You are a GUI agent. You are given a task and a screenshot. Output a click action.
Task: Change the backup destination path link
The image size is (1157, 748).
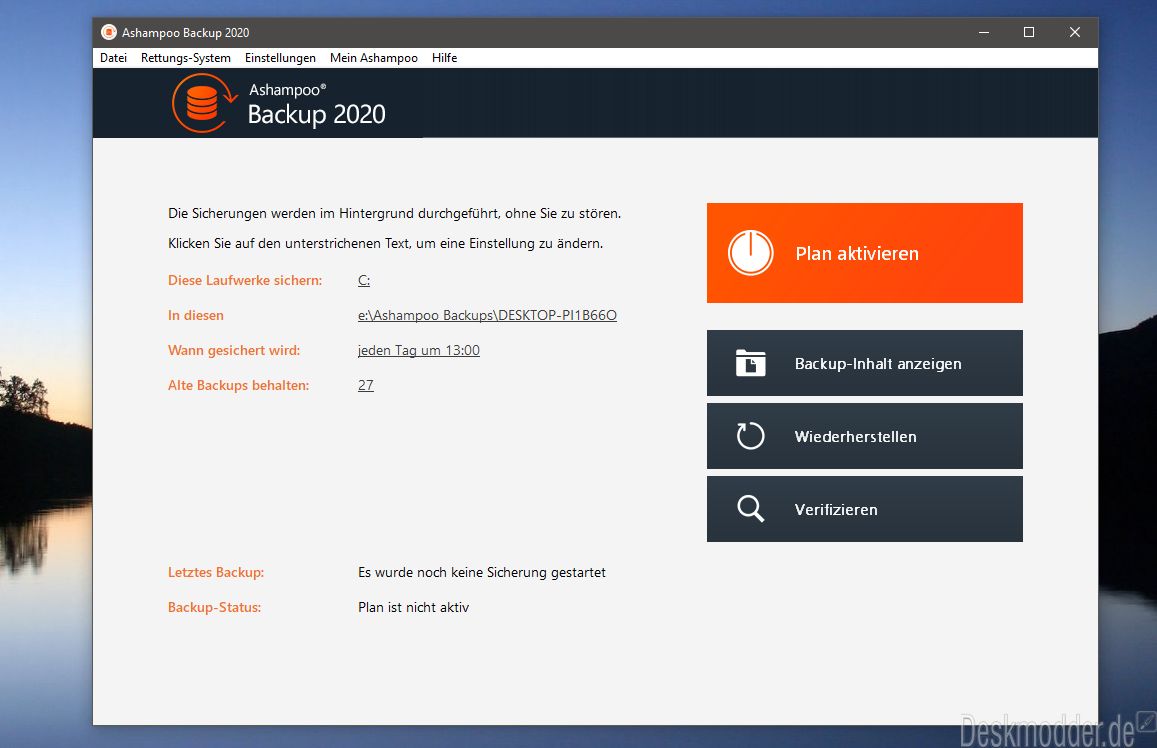click(487, 315)
